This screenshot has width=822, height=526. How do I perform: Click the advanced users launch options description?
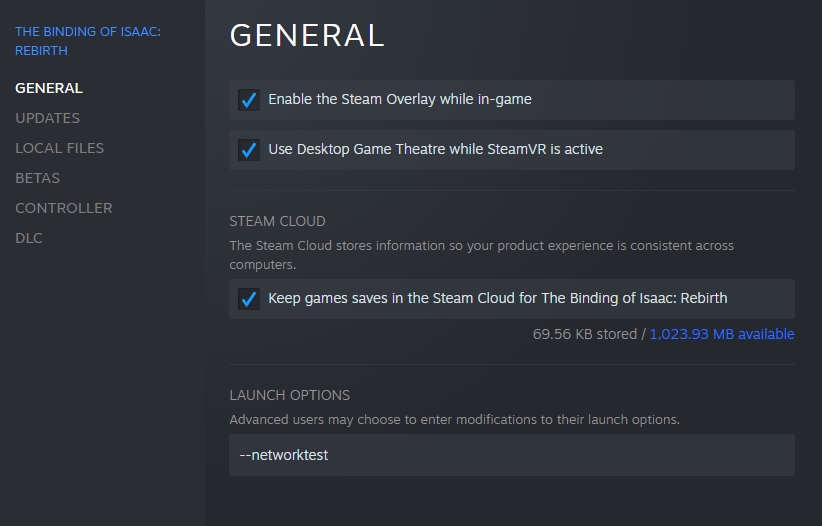pyautogui.click(x=454, y=420)
